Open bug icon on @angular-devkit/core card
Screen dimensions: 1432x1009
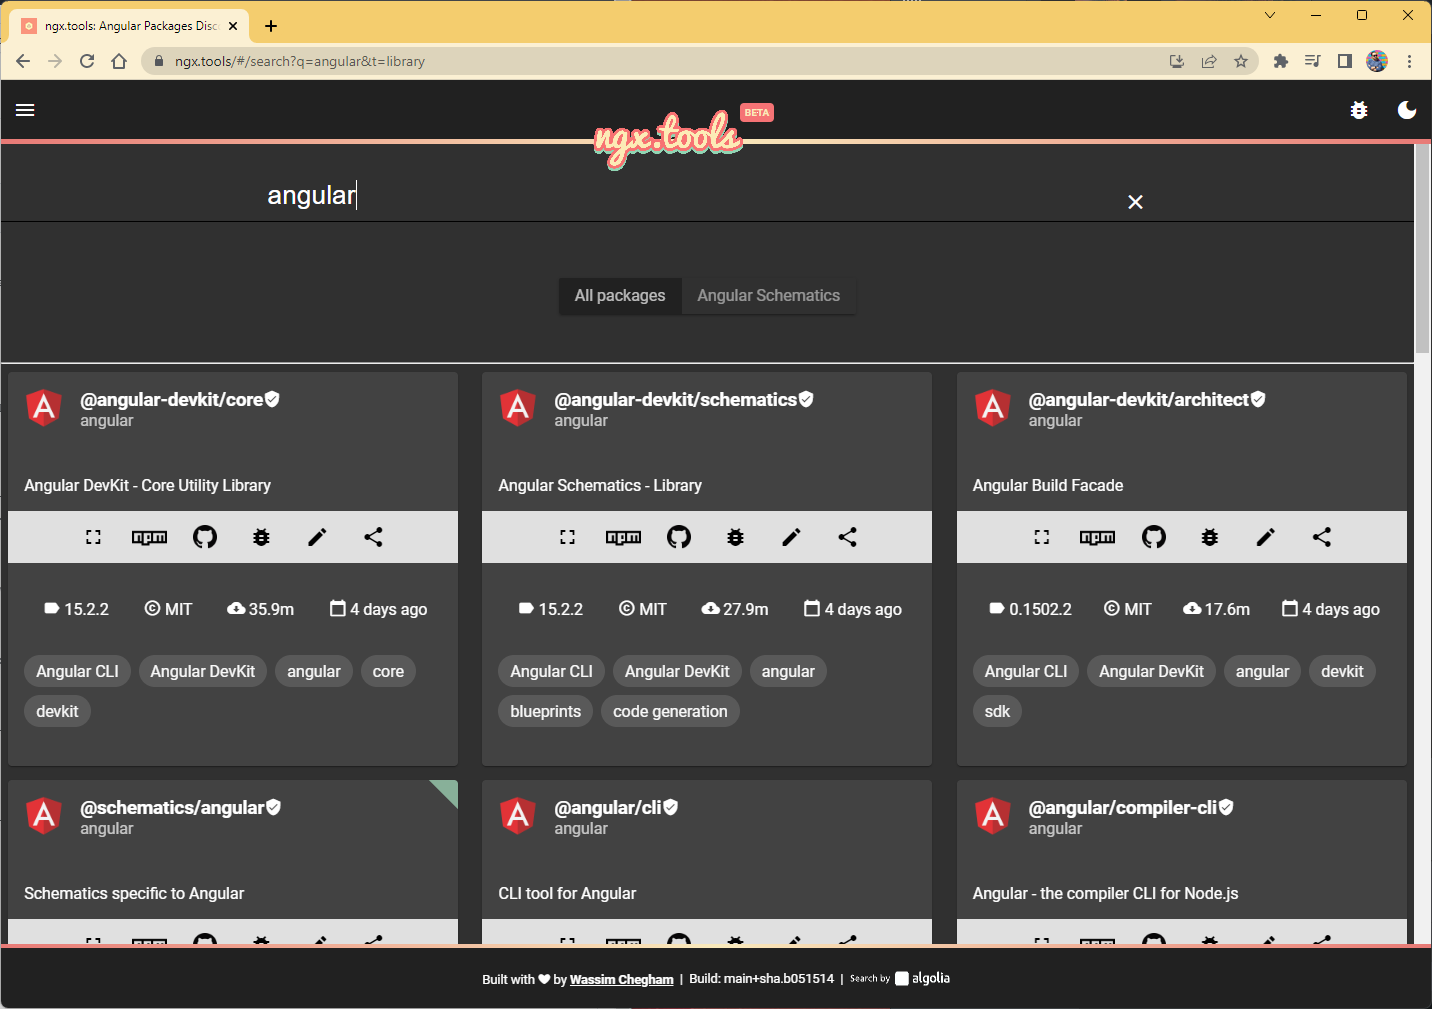point(261,537)
